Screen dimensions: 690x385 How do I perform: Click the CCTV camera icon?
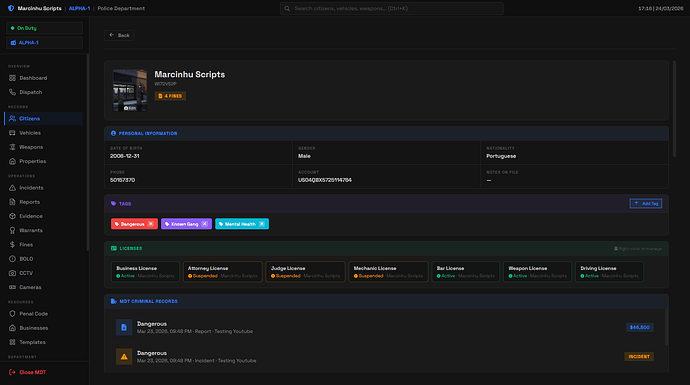[12, 273]
